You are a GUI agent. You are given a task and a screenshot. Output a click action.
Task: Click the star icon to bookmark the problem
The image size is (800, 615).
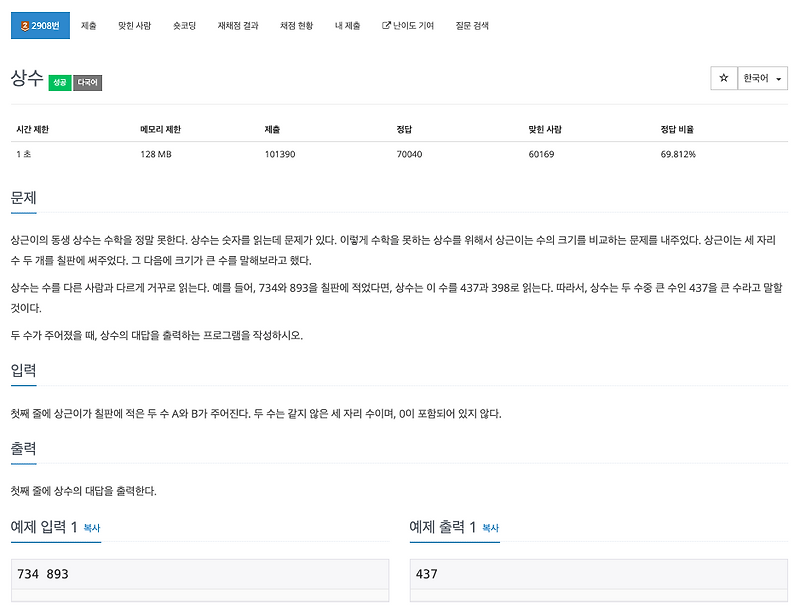tap(723, 78)
